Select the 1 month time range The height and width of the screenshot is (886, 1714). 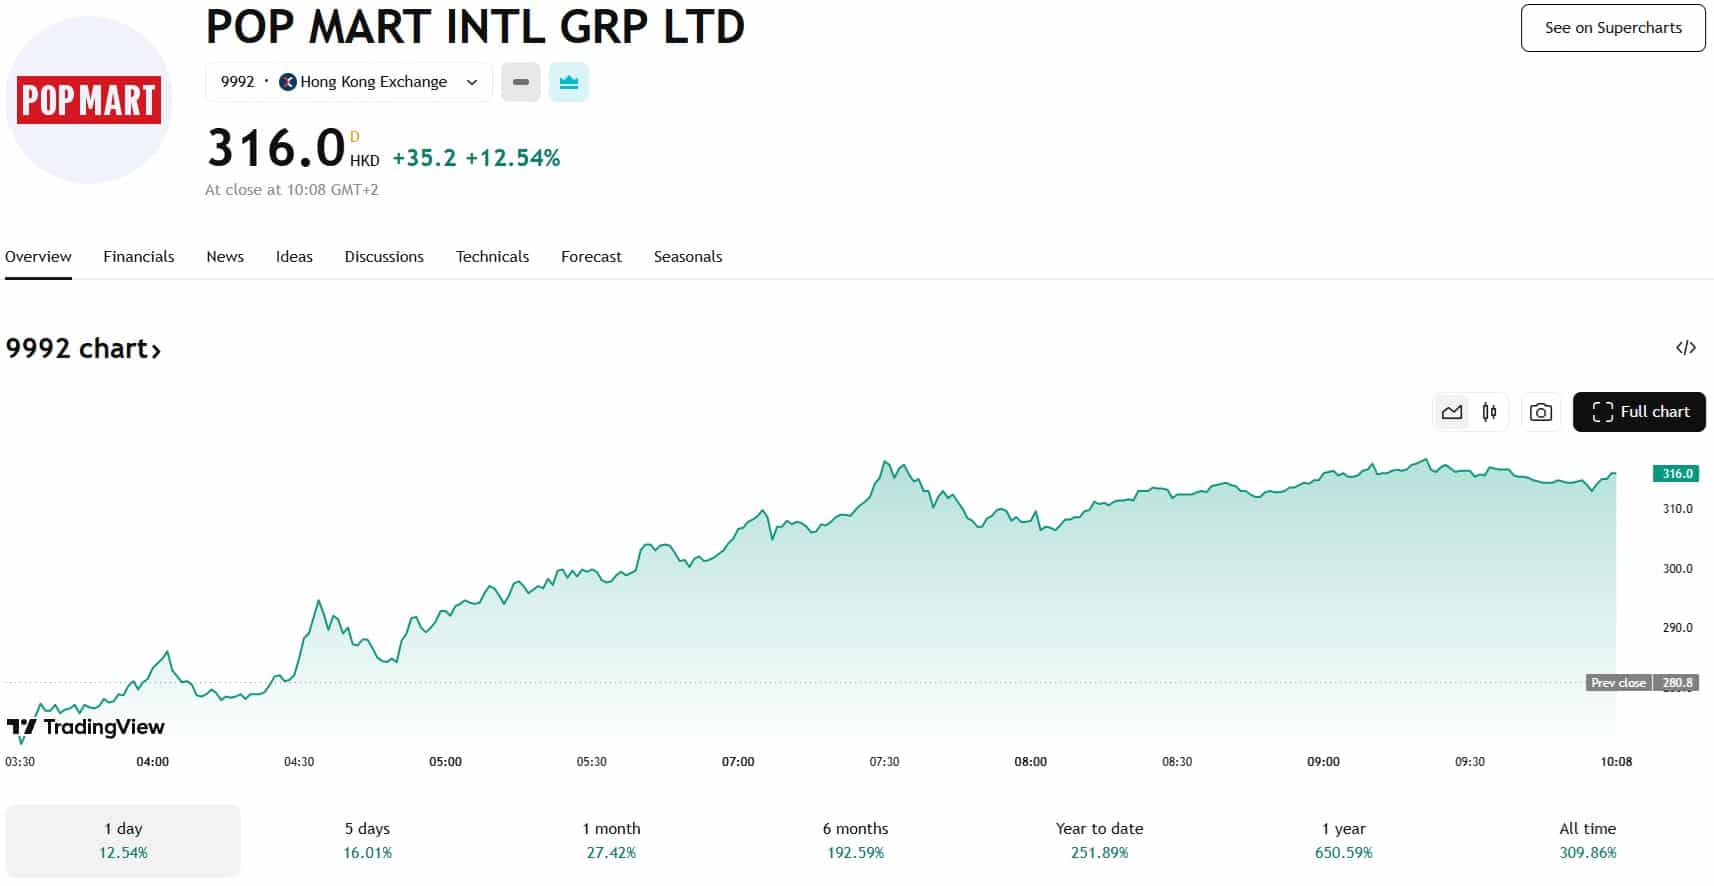click(x=611, y=840)
